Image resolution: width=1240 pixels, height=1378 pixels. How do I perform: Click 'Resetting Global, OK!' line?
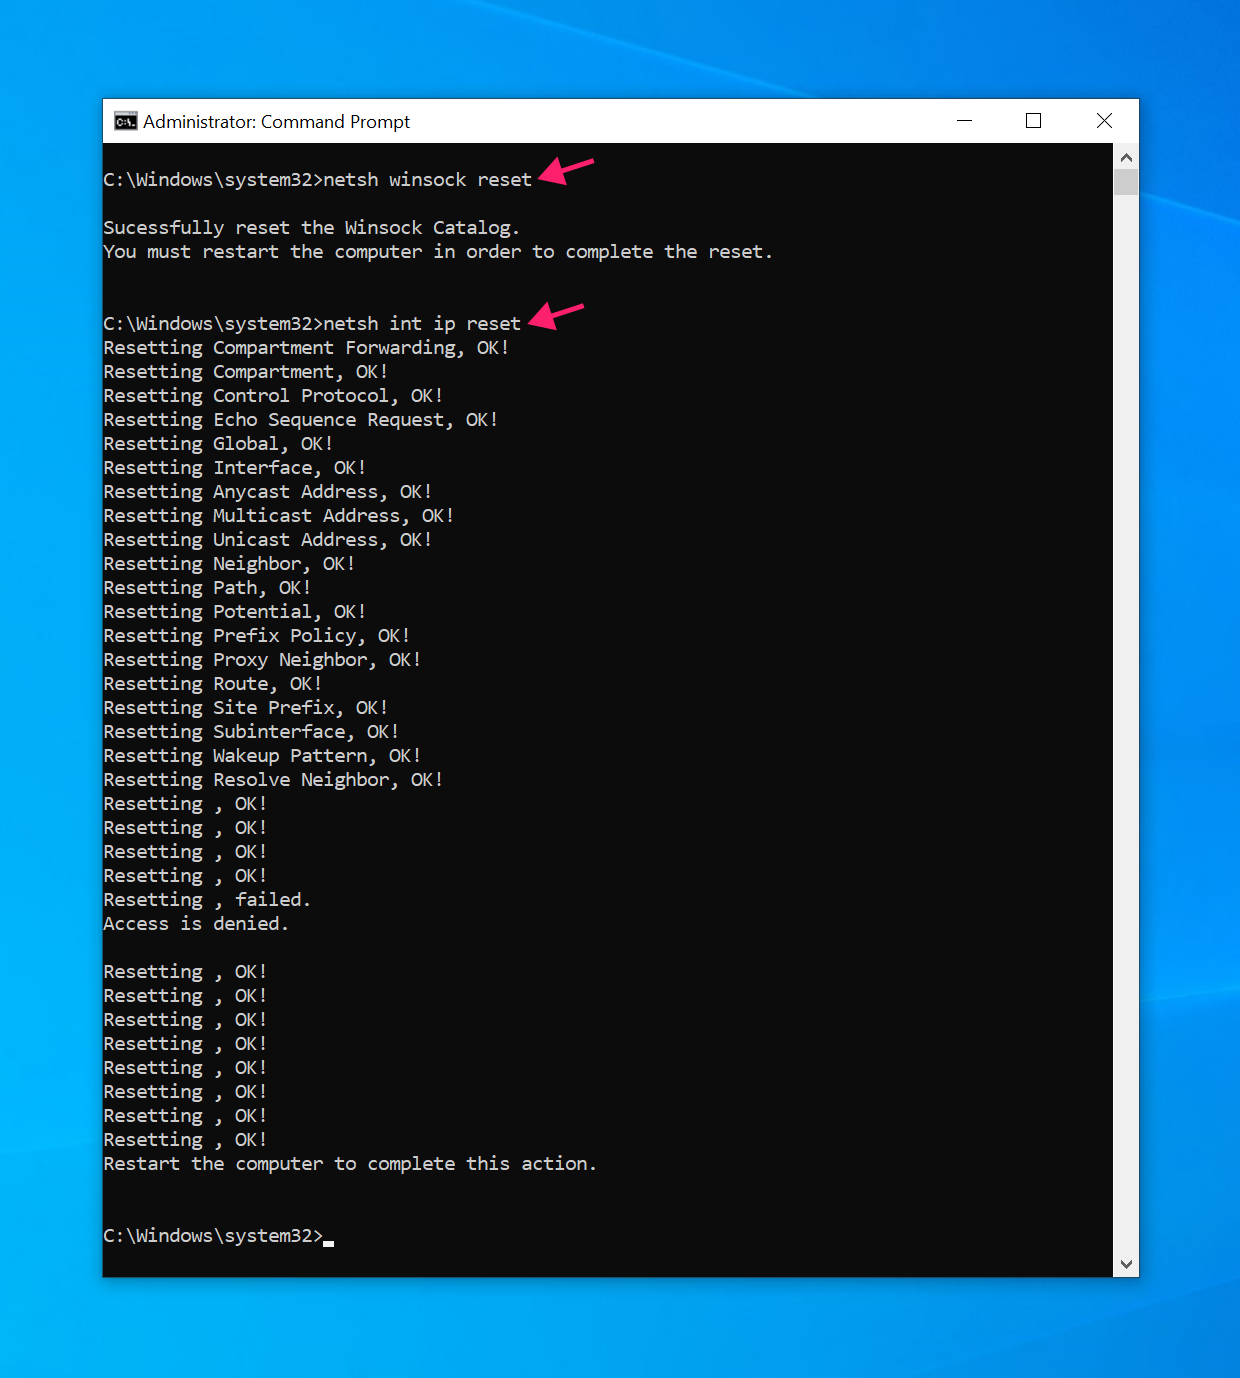coord(218,444)
